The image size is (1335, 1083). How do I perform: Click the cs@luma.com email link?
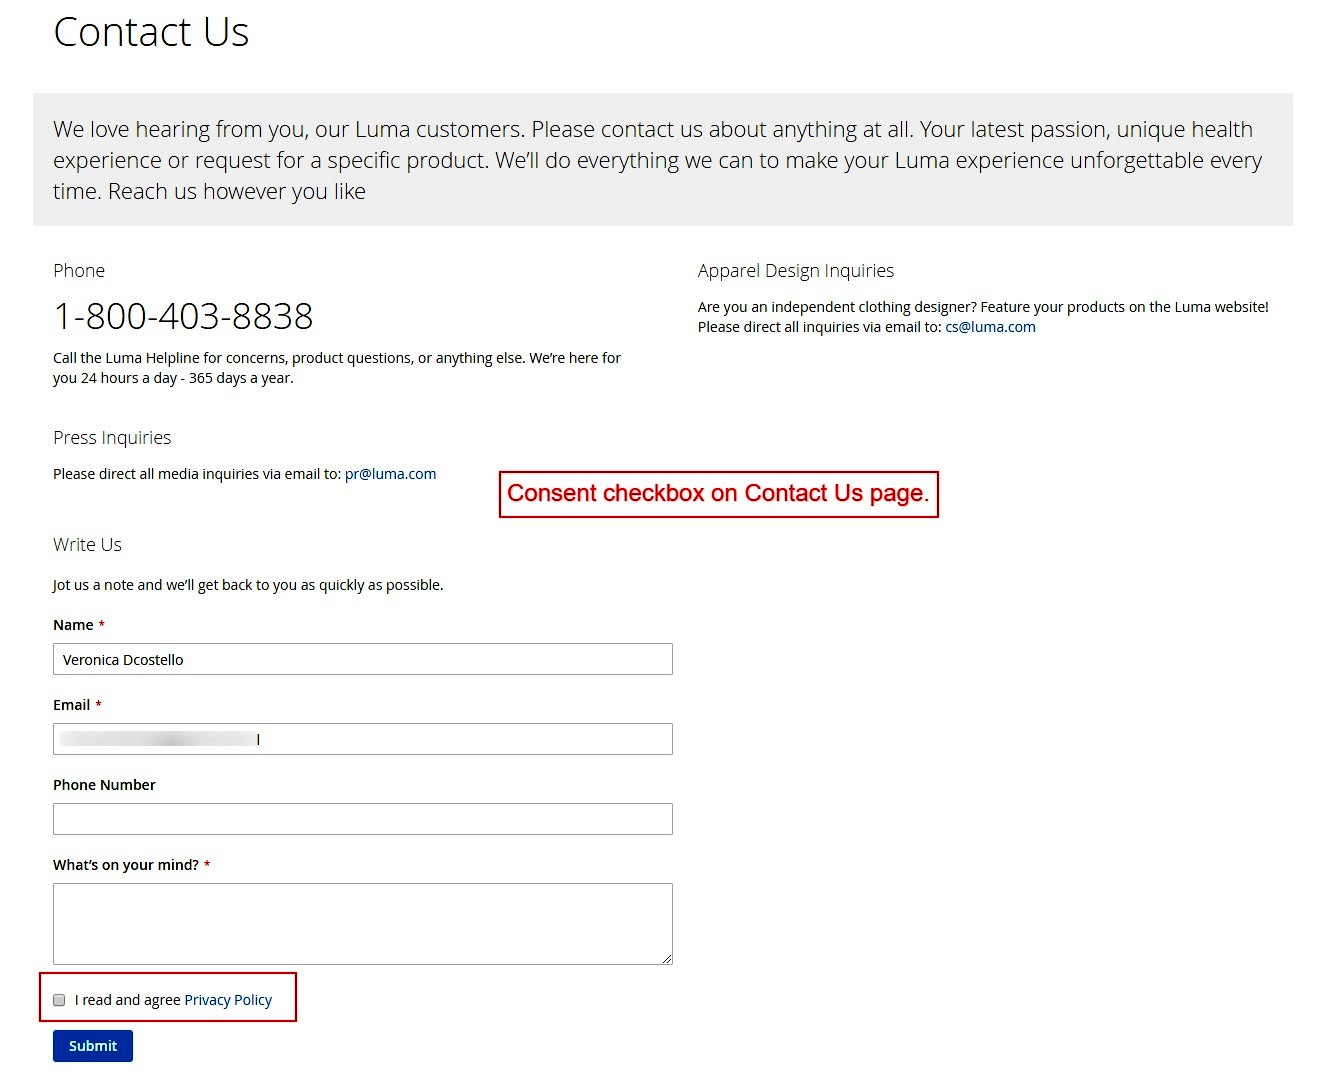(x=990, y=327)
